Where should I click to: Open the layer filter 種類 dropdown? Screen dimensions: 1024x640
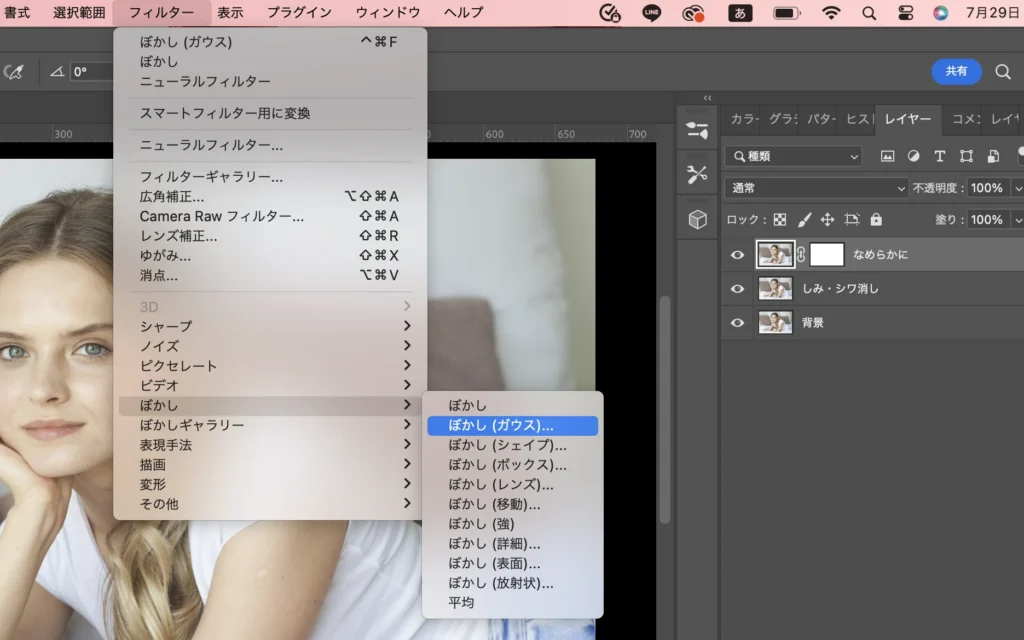793,156
